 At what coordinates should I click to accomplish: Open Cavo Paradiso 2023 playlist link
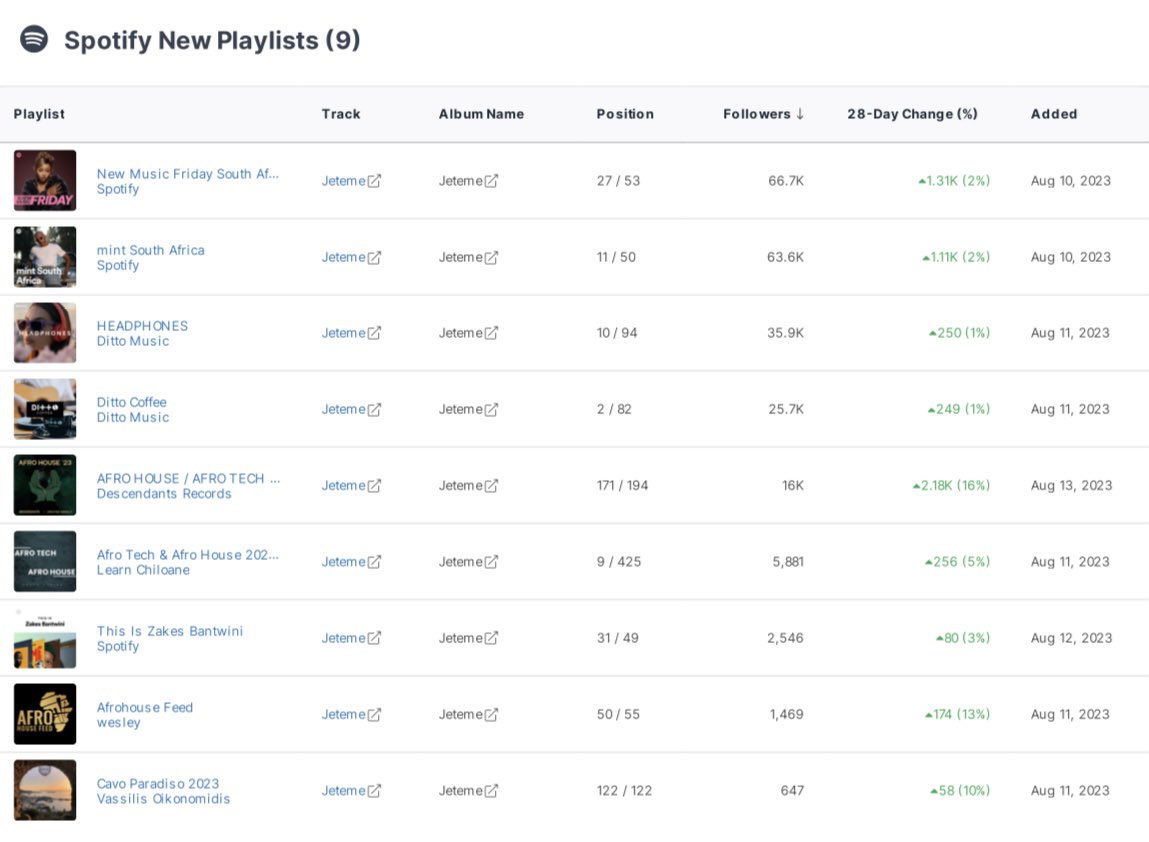(x=158, y=783)
